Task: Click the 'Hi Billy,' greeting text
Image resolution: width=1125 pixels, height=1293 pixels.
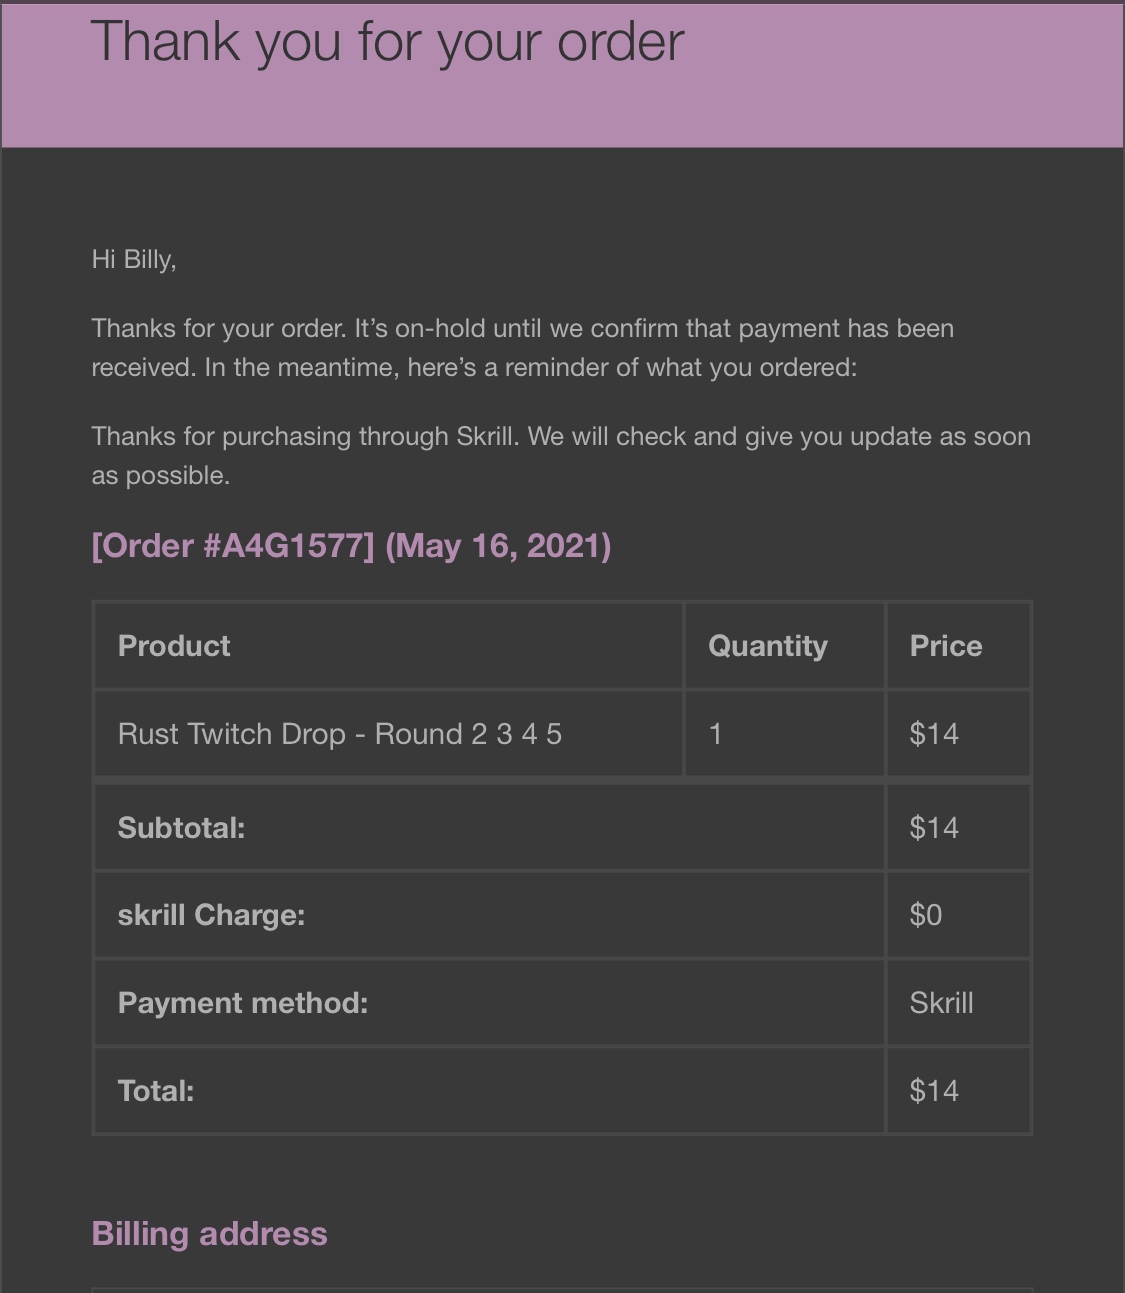Action: tap(134, 260)
